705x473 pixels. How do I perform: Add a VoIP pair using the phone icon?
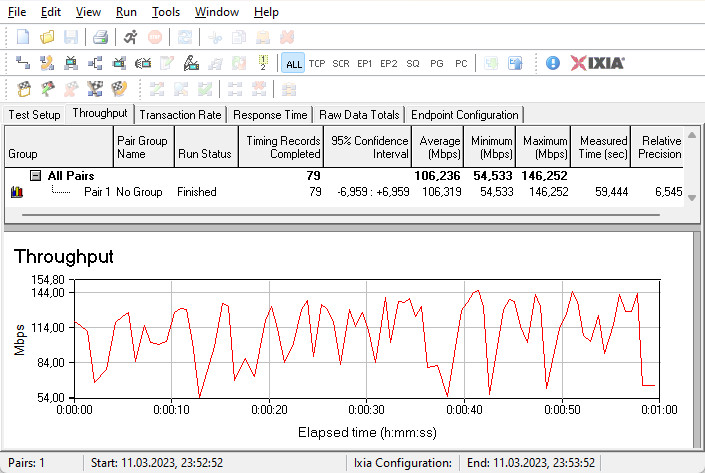(x=47, y=63)
